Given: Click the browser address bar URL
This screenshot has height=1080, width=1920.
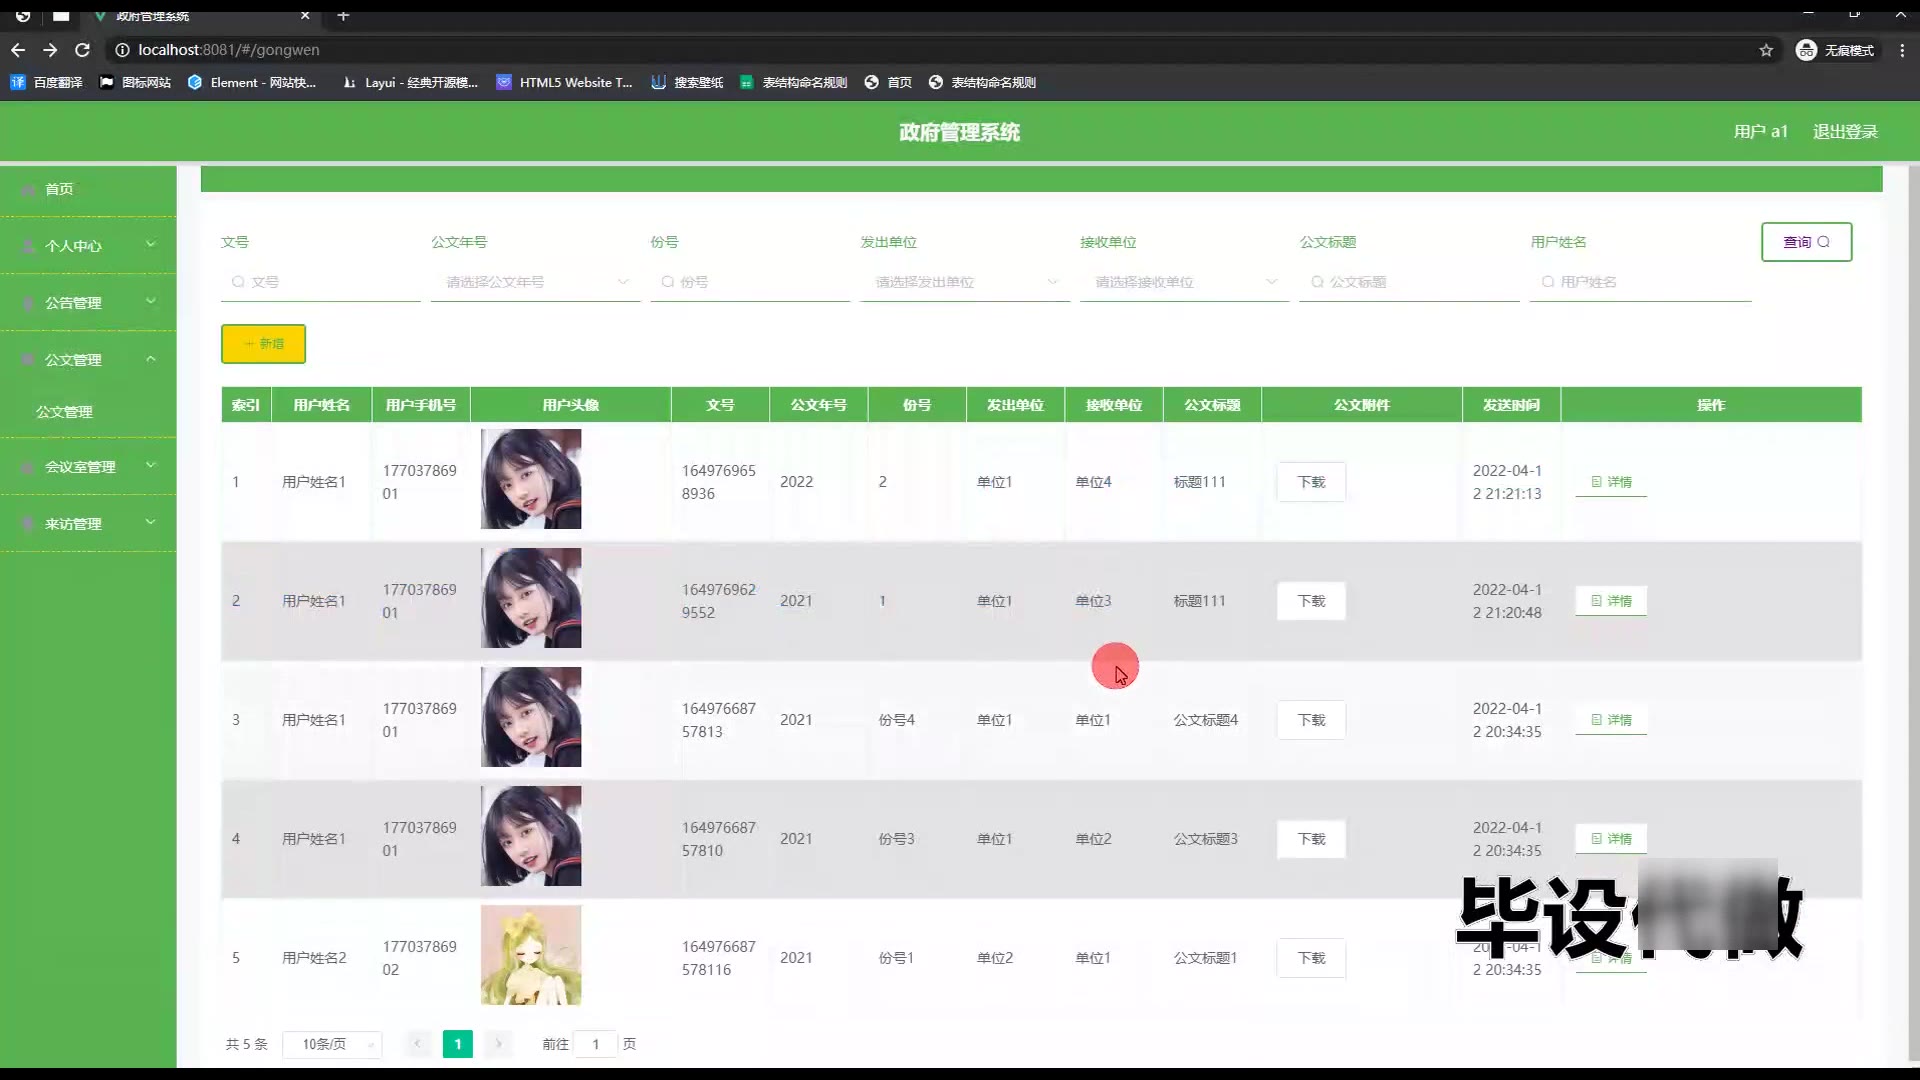Looking at the screenshot, I should click(229, 50).
